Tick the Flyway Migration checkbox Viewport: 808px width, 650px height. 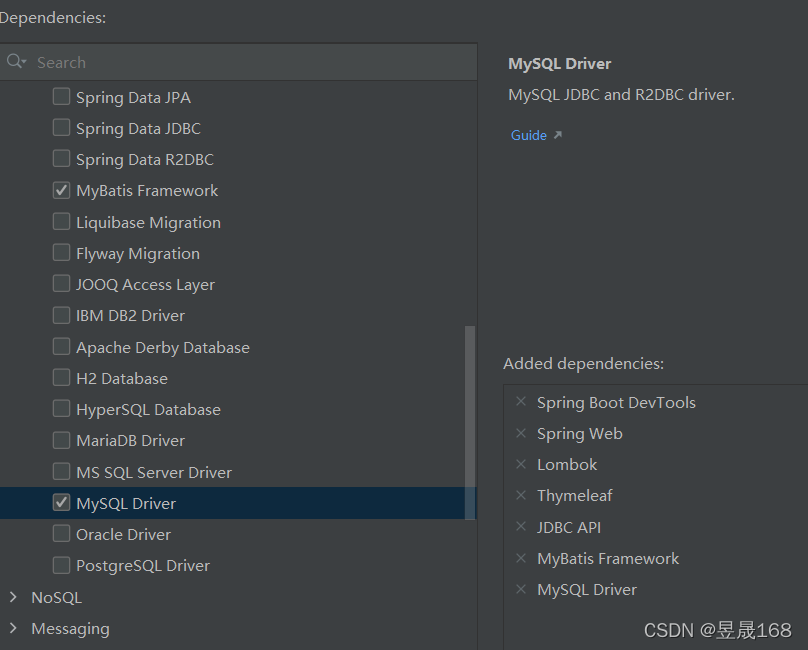(x=61, y=253)
